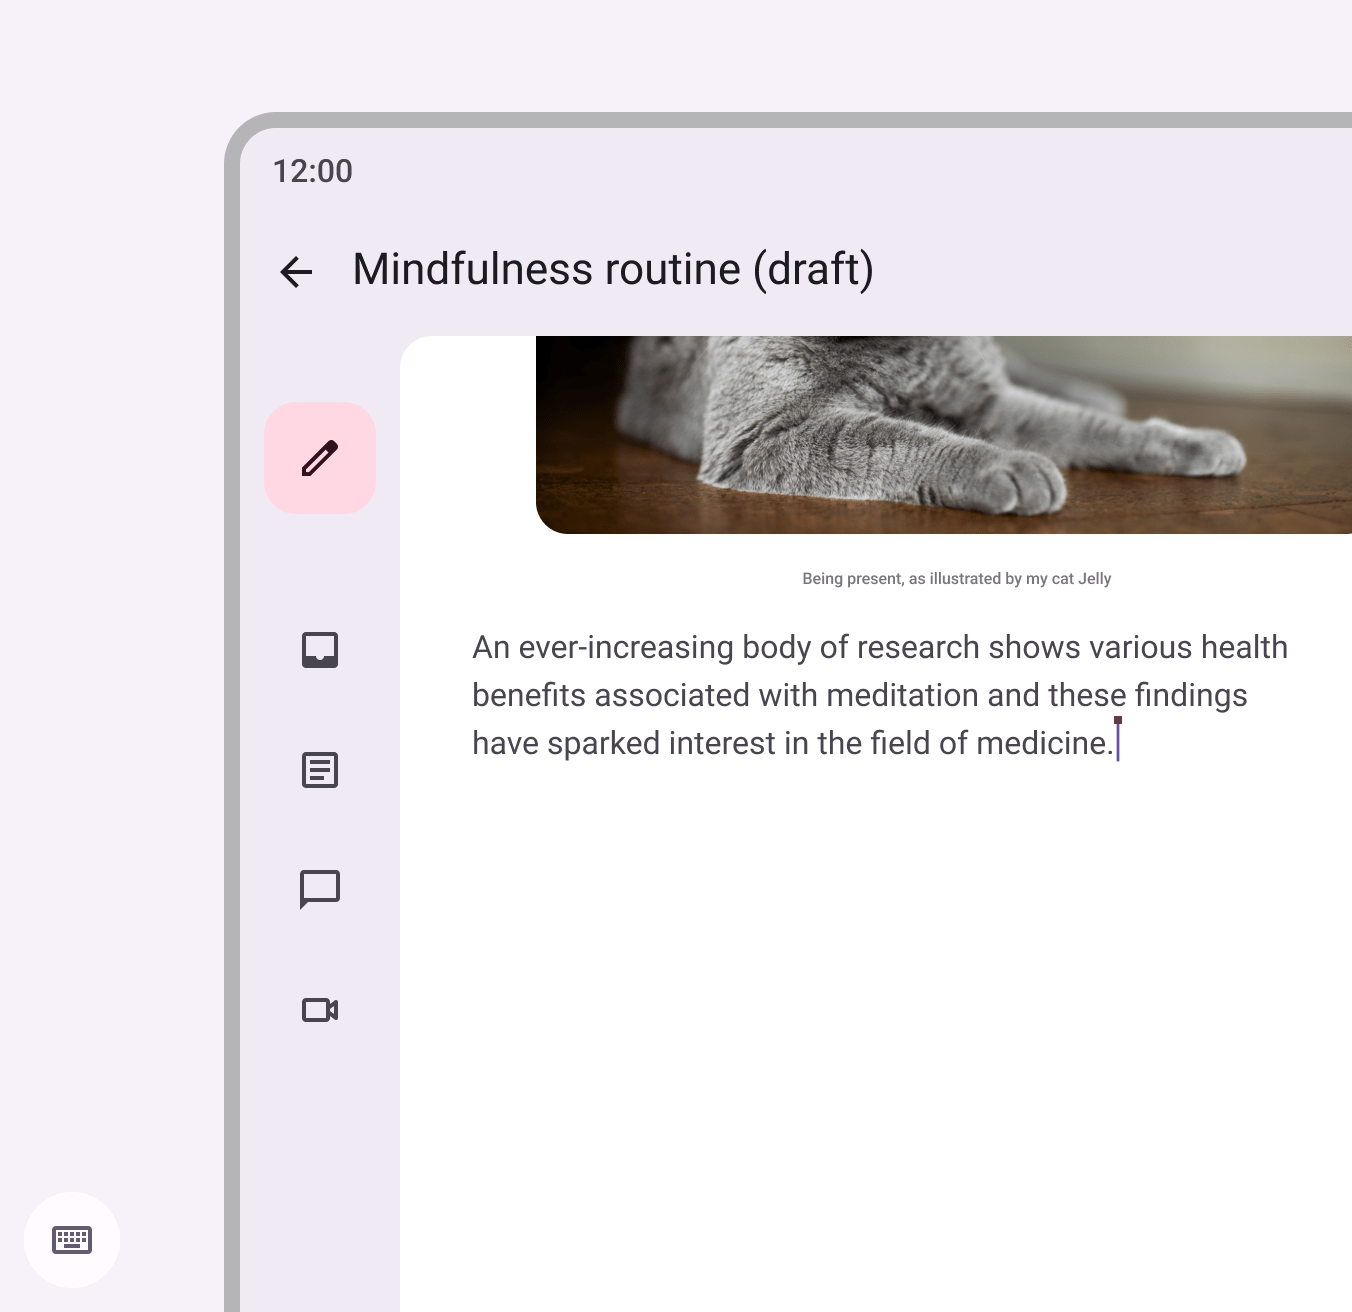Image resolution: width=1352 pixels, height=1312 pixels.
Task: Open the chat bubble icon in sidebar
Action: [320, 889]
